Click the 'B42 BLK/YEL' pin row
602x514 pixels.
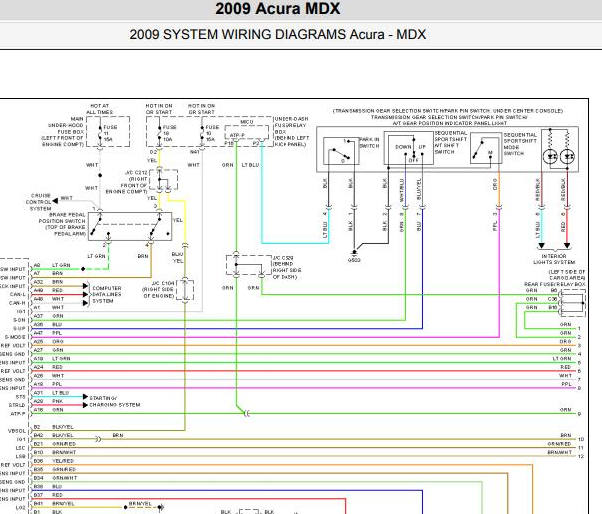pos(53,435)
